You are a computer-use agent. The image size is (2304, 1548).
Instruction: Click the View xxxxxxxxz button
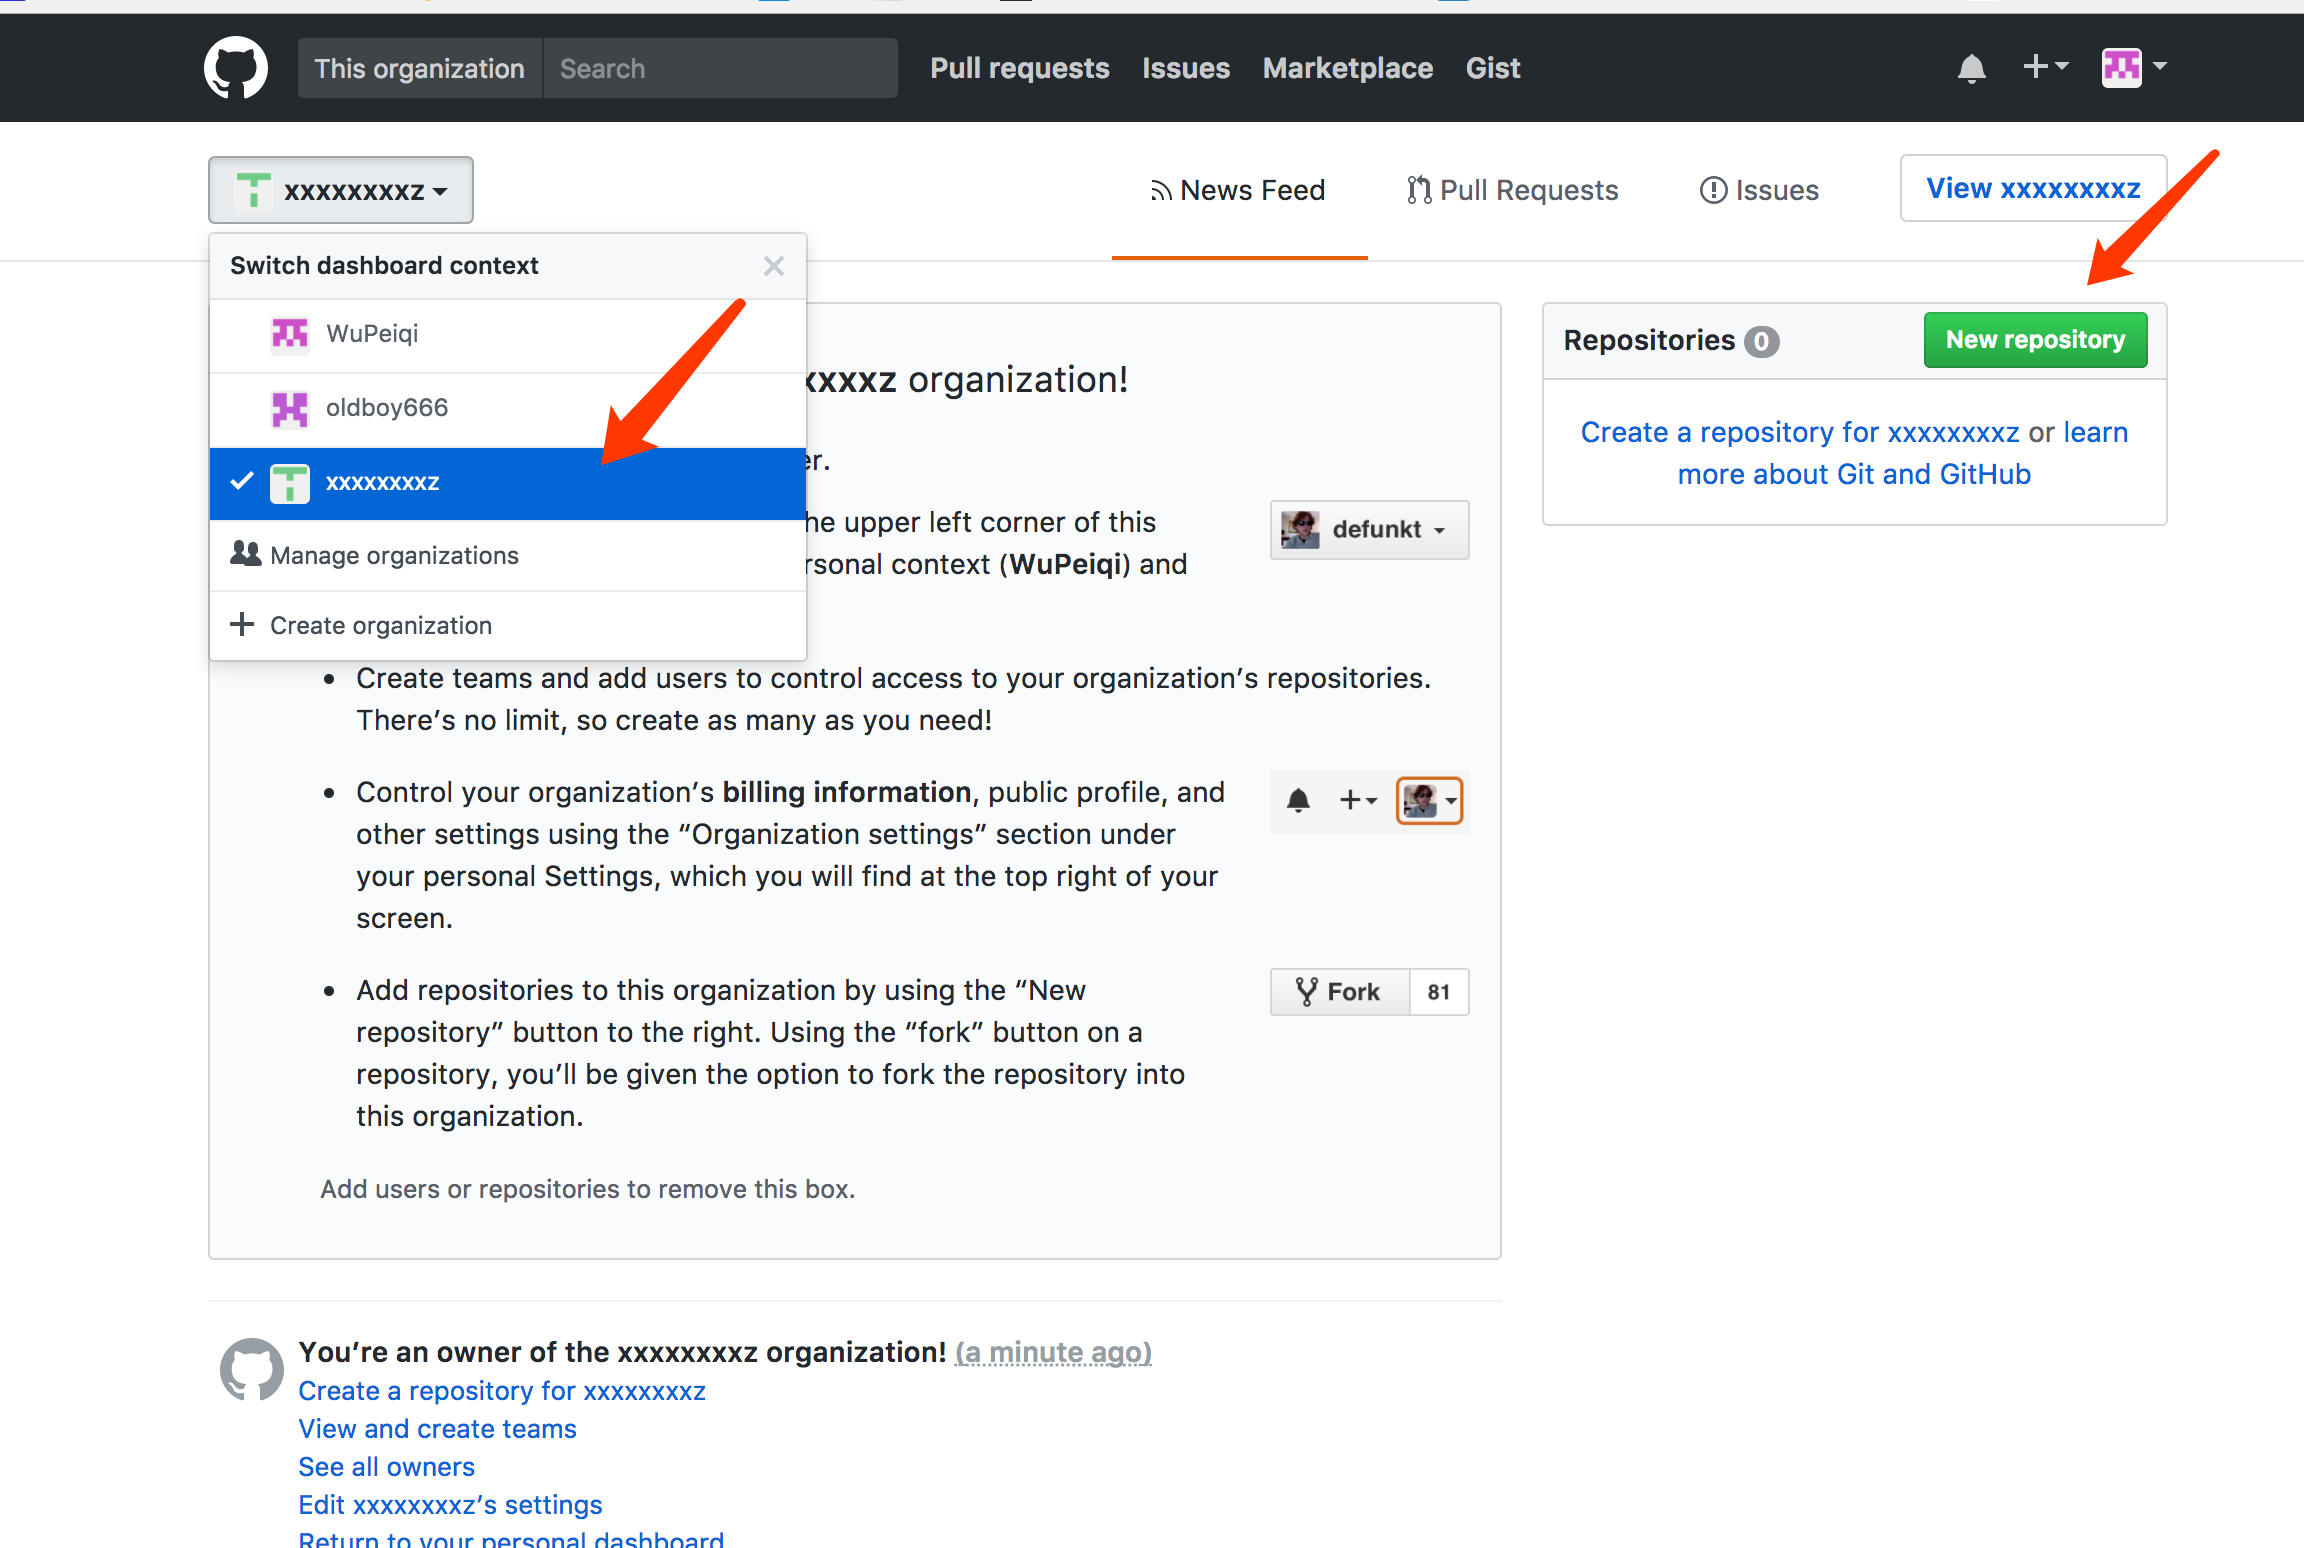coord(2033,188)
